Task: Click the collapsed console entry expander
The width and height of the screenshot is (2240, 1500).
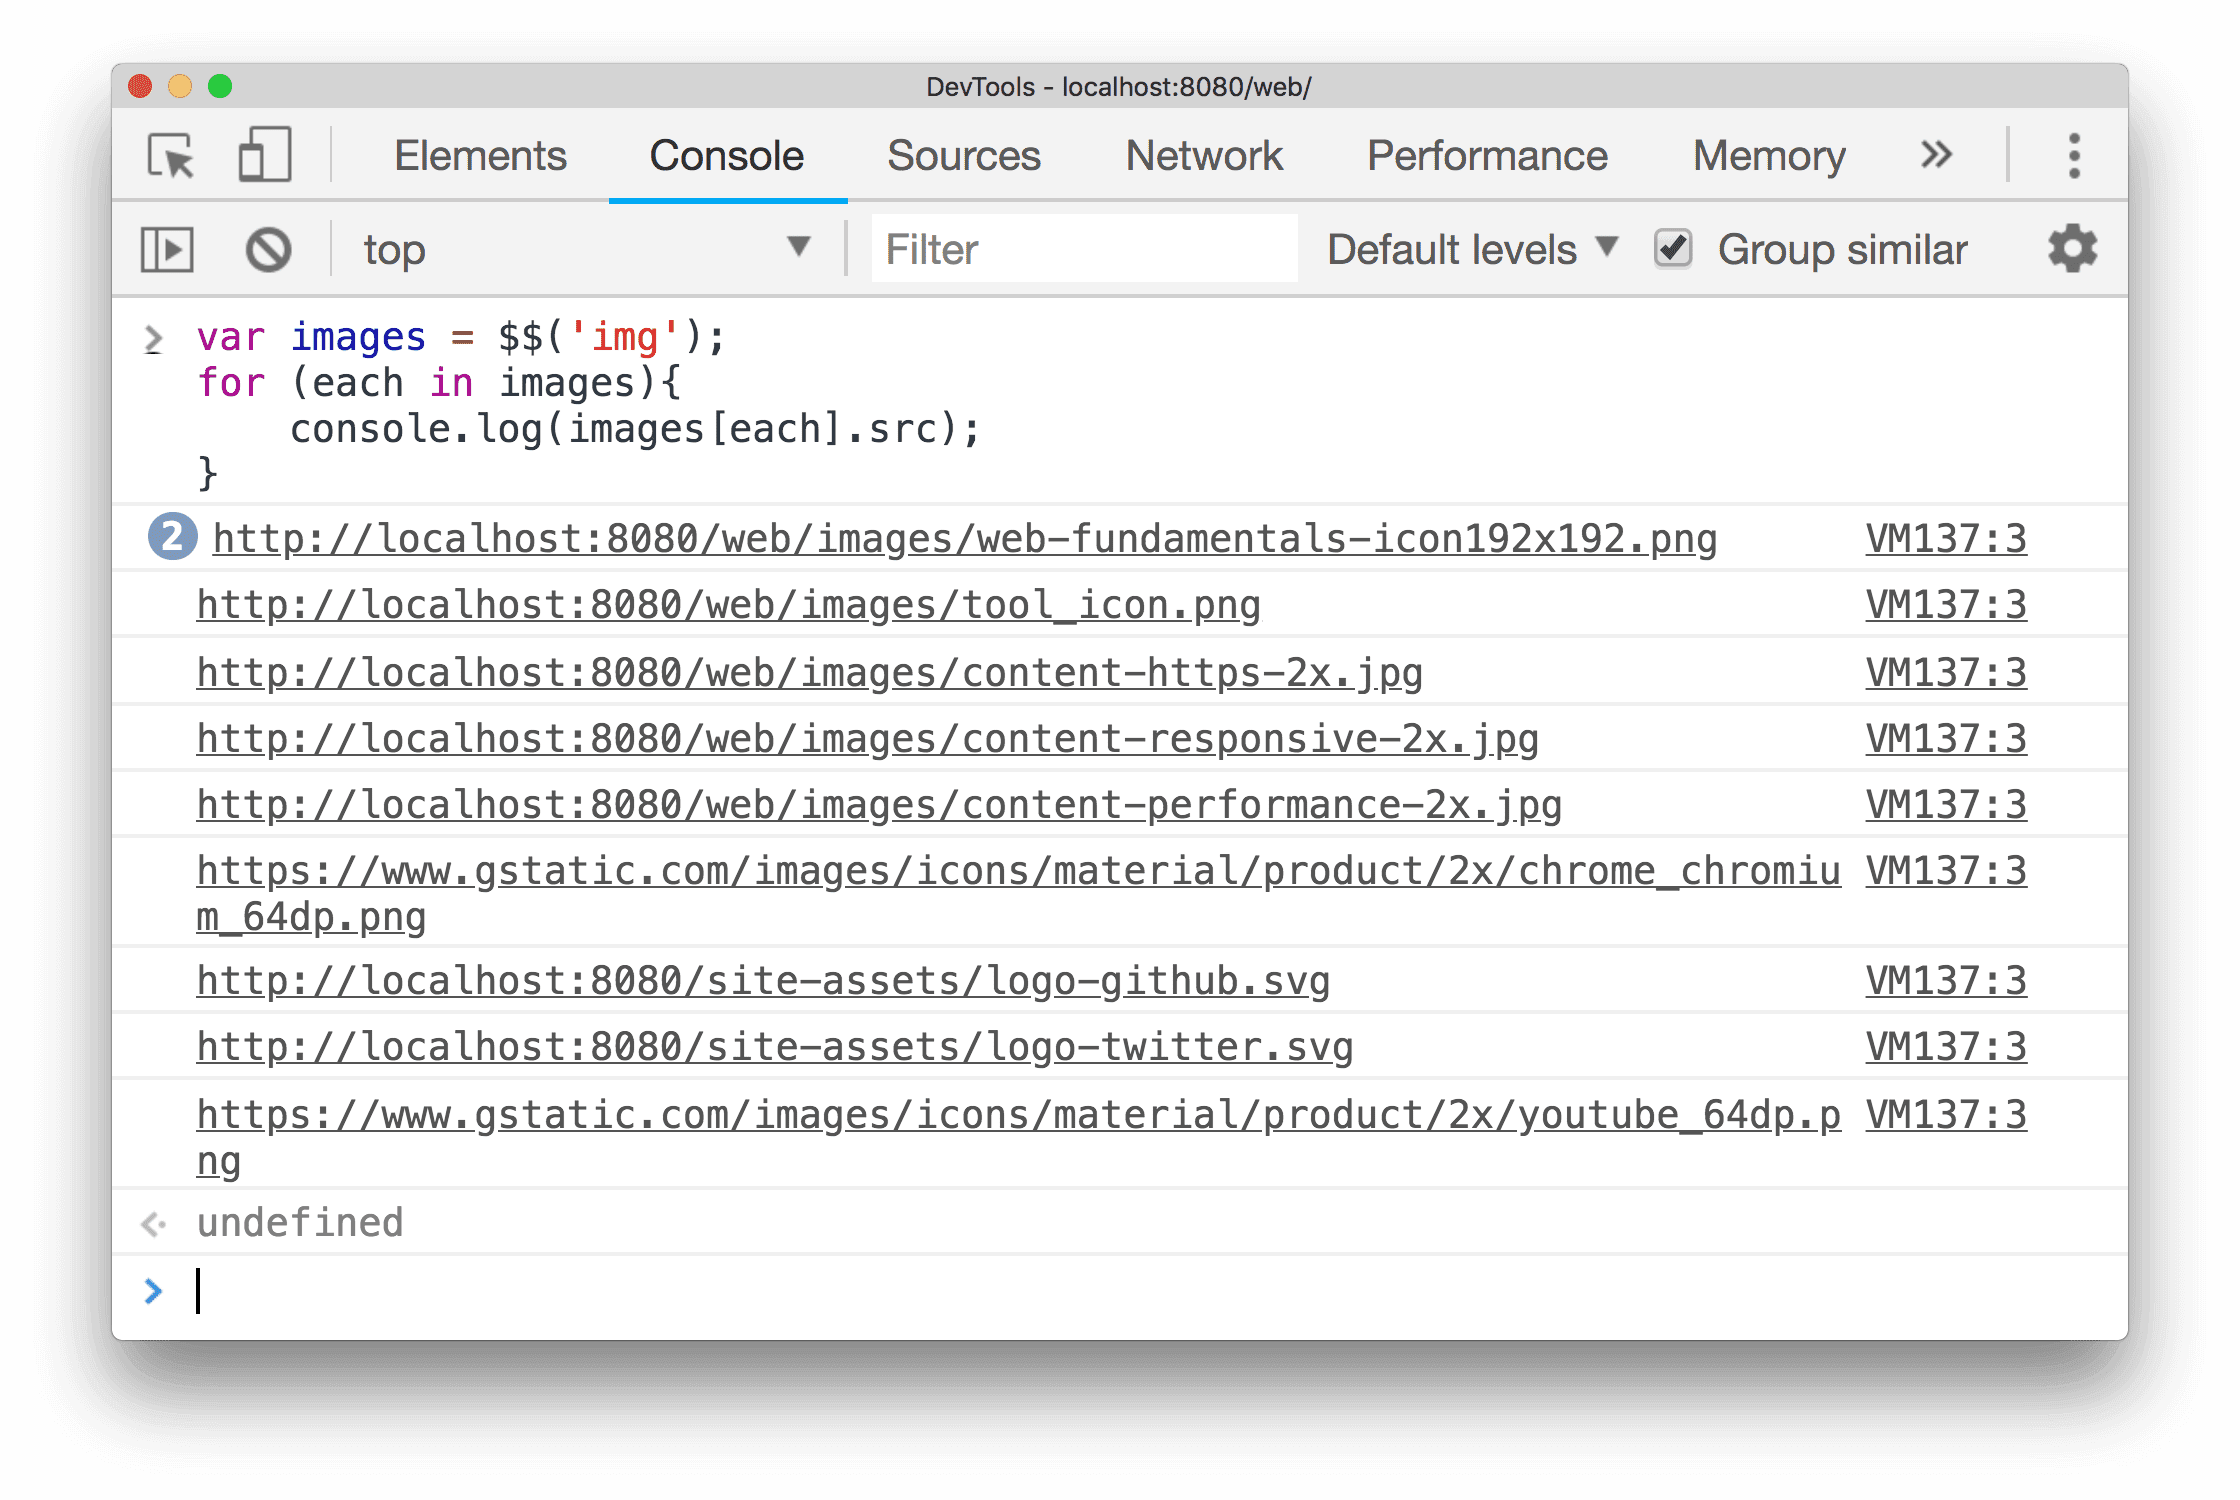Action: pyautogui.click(x=169, y=537)
